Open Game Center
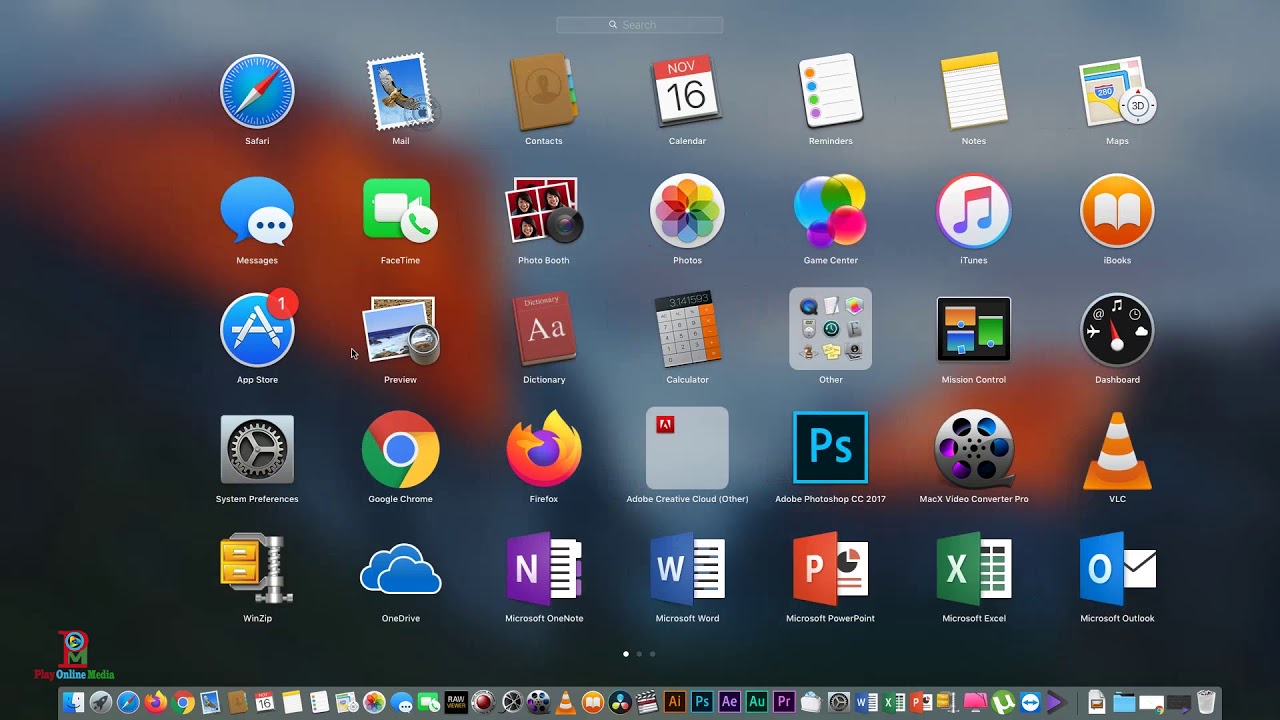The width and height of the screenshot is (1280, 720). click(830, 211)
